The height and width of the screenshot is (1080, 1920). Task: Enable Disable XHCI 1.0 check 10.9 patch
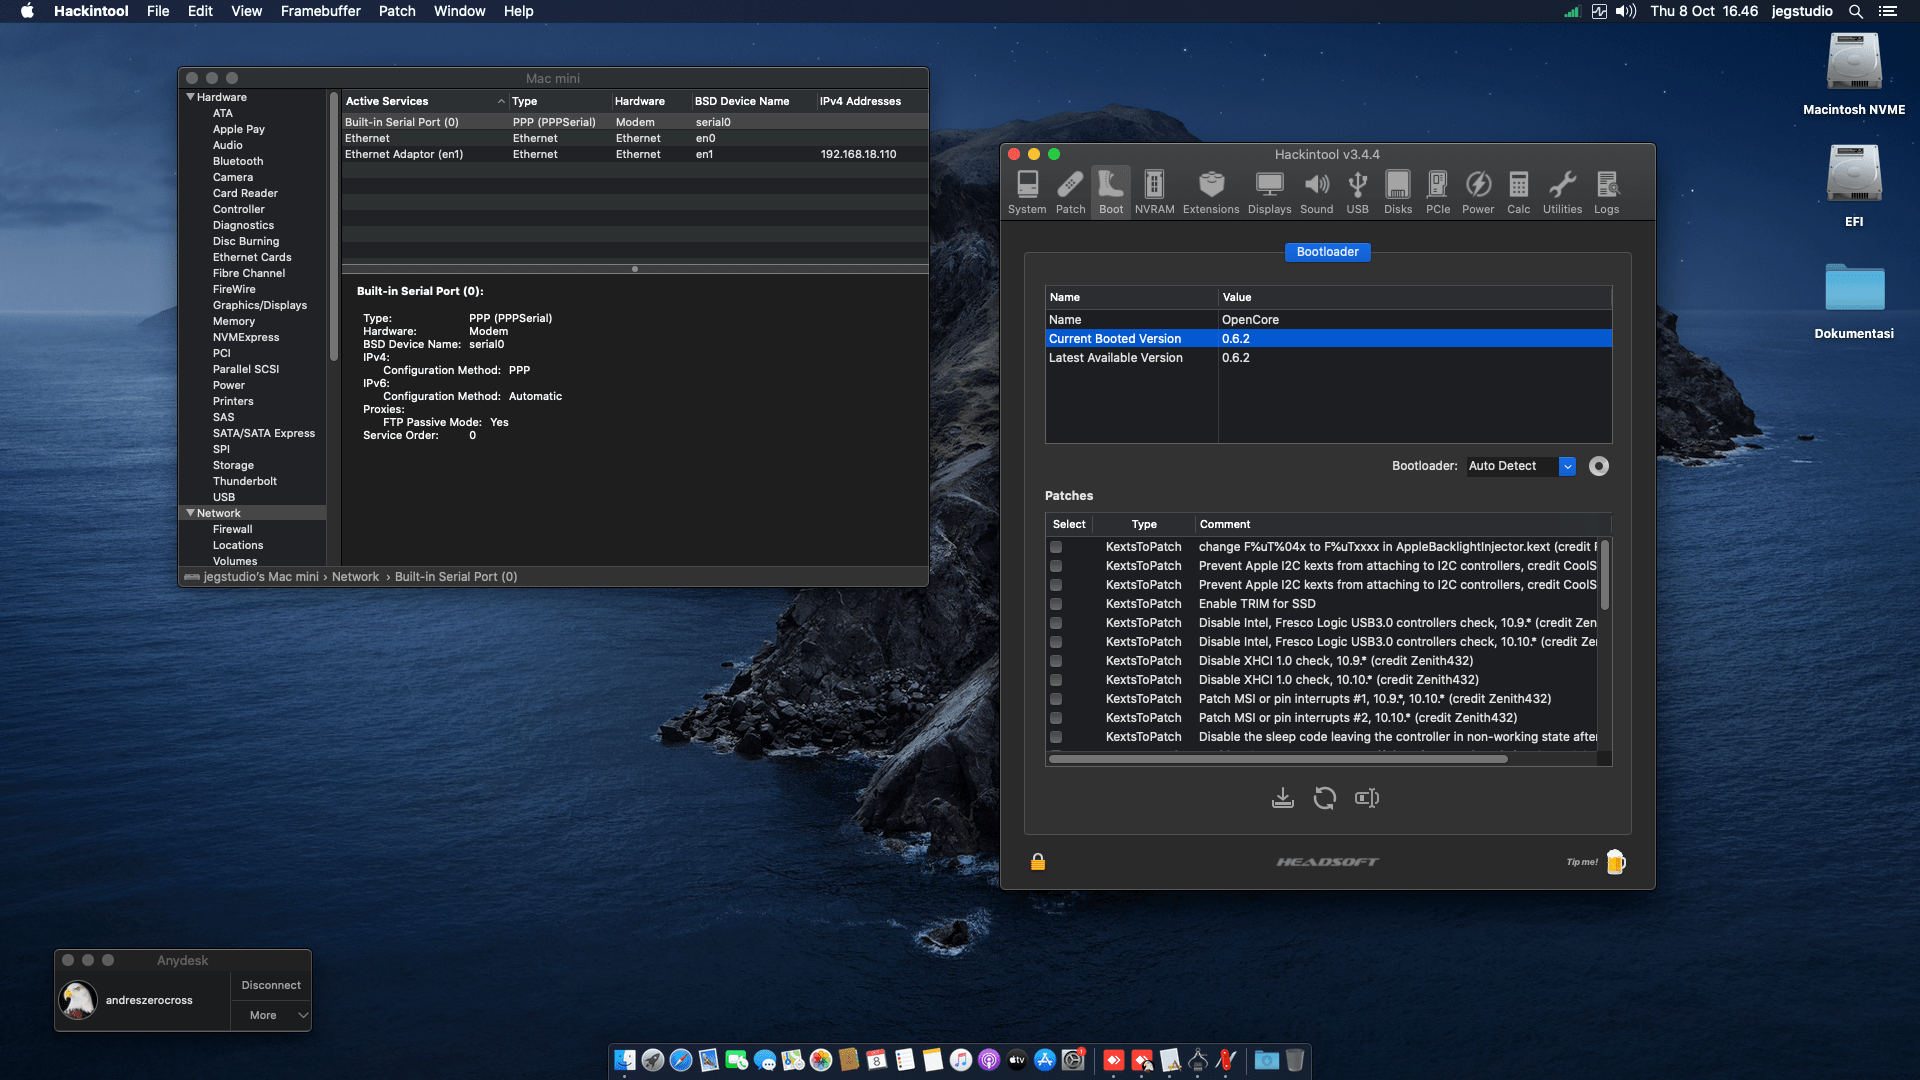tap(1056, 661)
